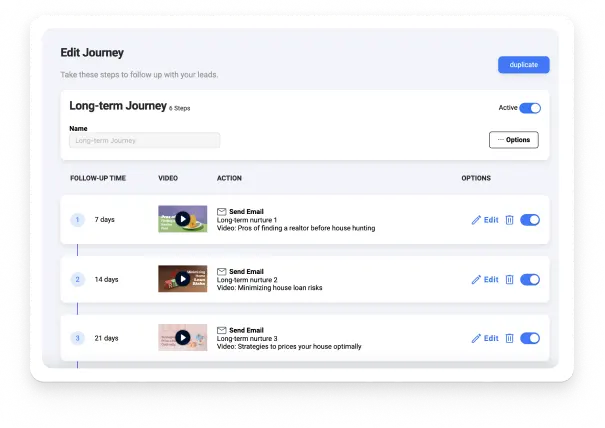The height and width of the screenshot is (428, 605).
Task: Click the pencil Edit icon for Long-term nurture 1
Action: [477, 220]
